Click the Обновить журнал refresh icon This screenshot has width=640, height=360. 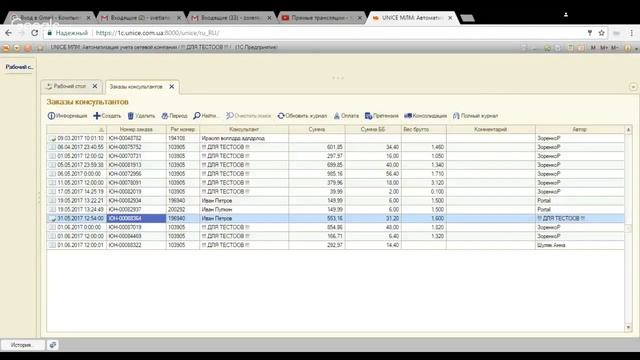click(281, 116)
